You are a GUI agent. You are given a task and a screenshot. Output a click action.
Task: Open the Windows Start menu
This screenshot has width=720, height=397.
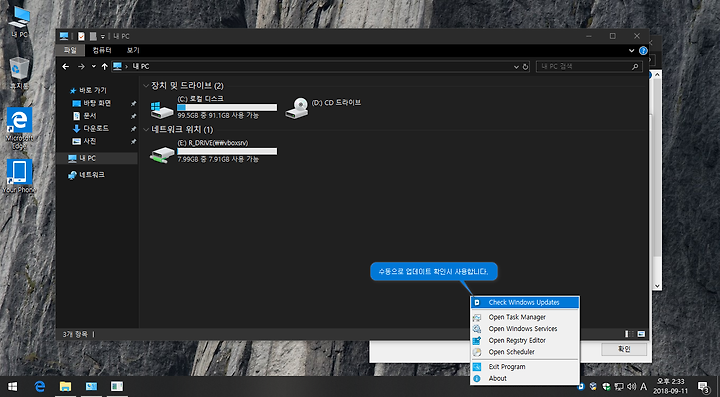point(12,386)
